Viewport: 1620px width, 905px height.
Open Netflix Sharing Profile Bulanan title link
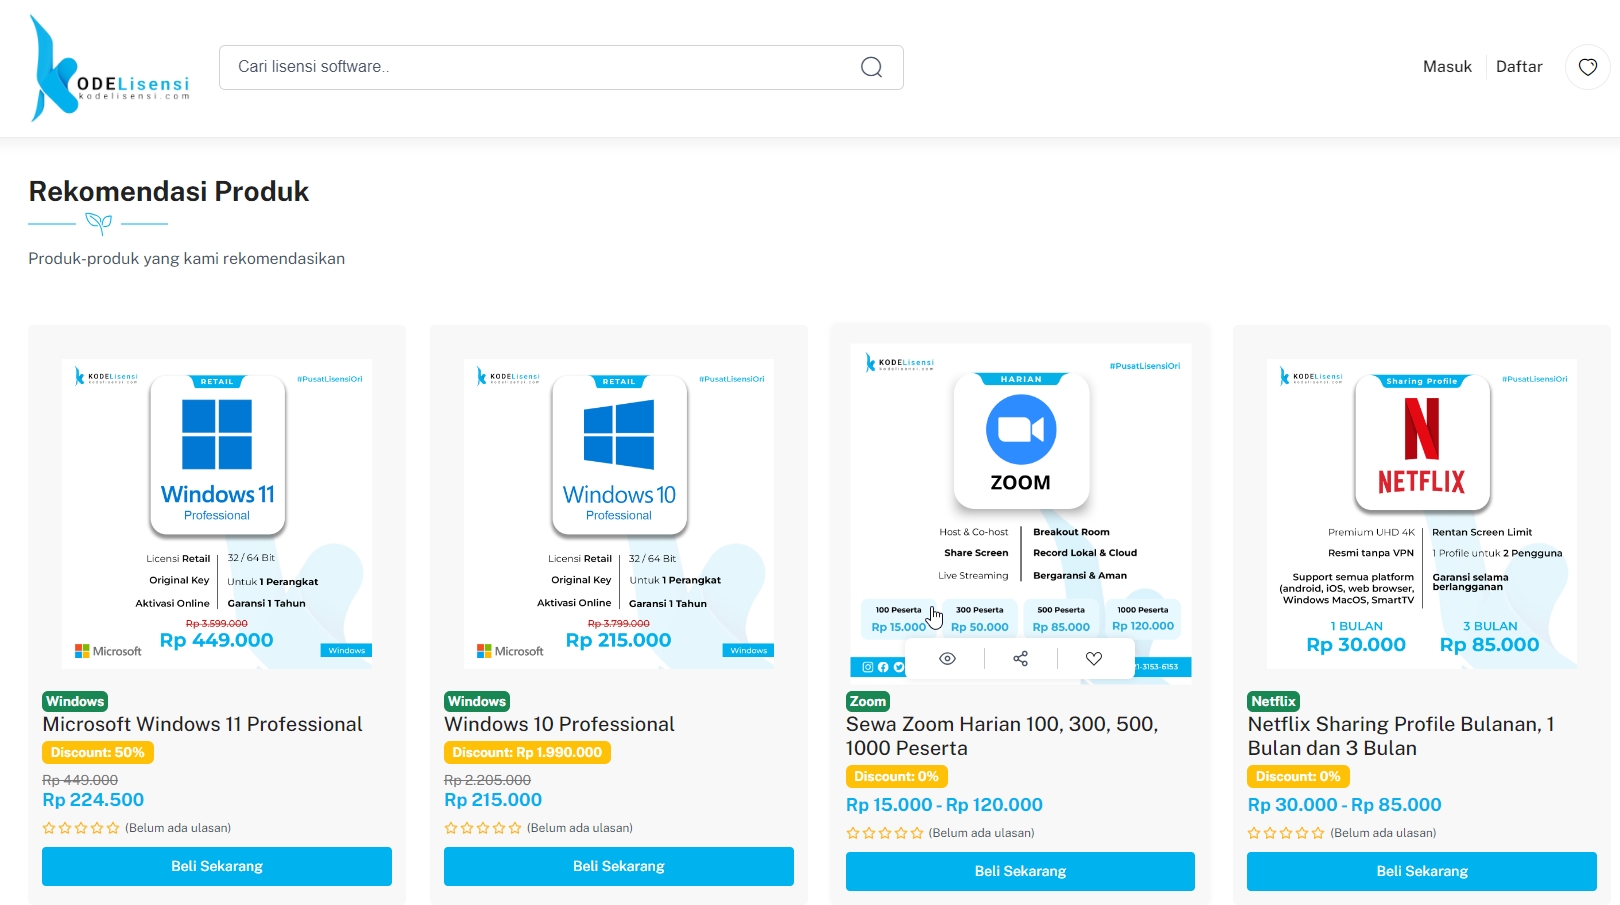click(x=1401, y=736)
